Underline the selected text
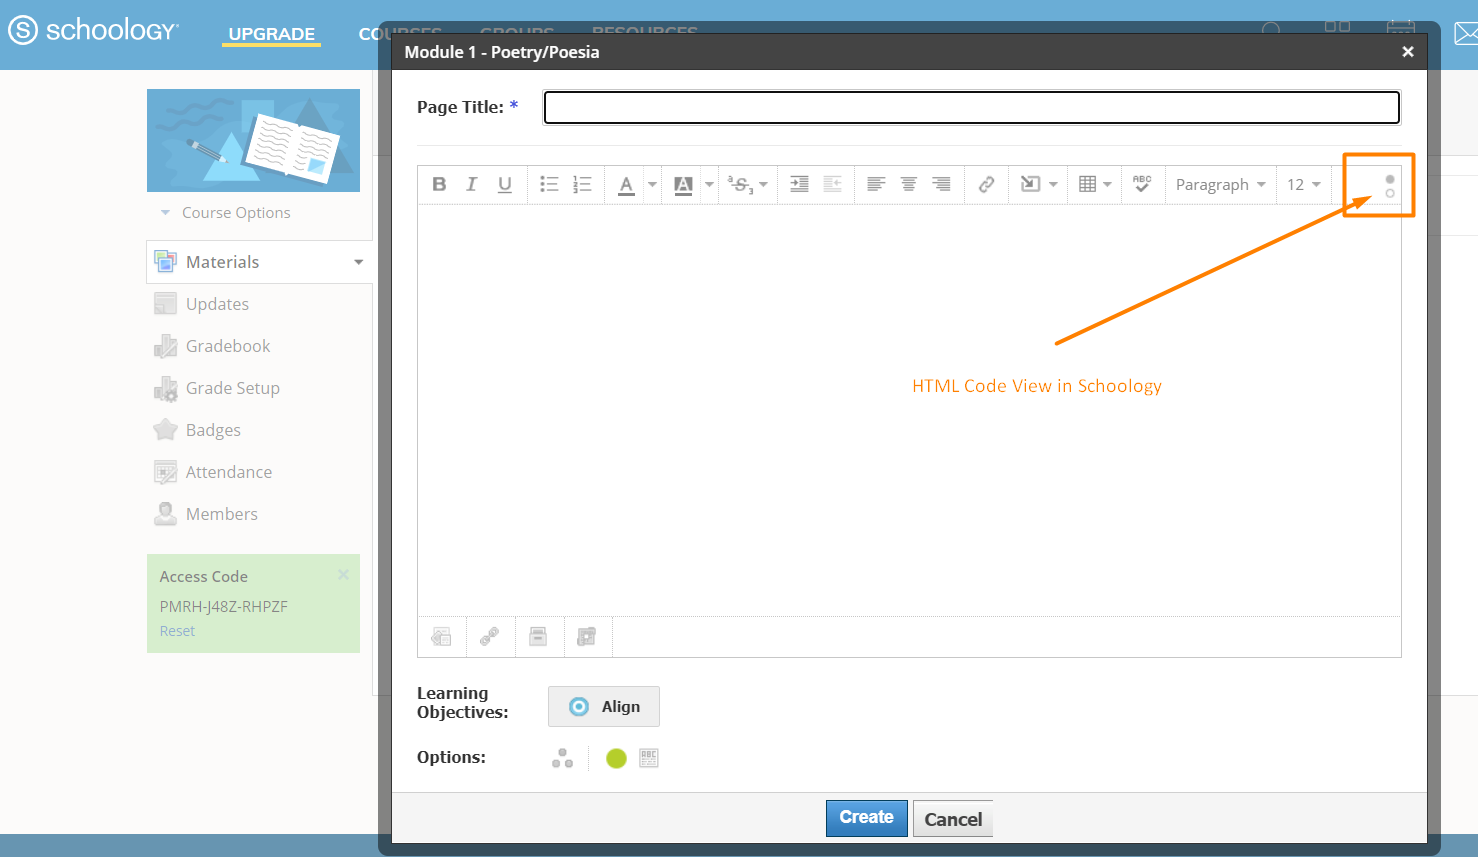This screenshot has height=857, width=1478. (505, 184)
